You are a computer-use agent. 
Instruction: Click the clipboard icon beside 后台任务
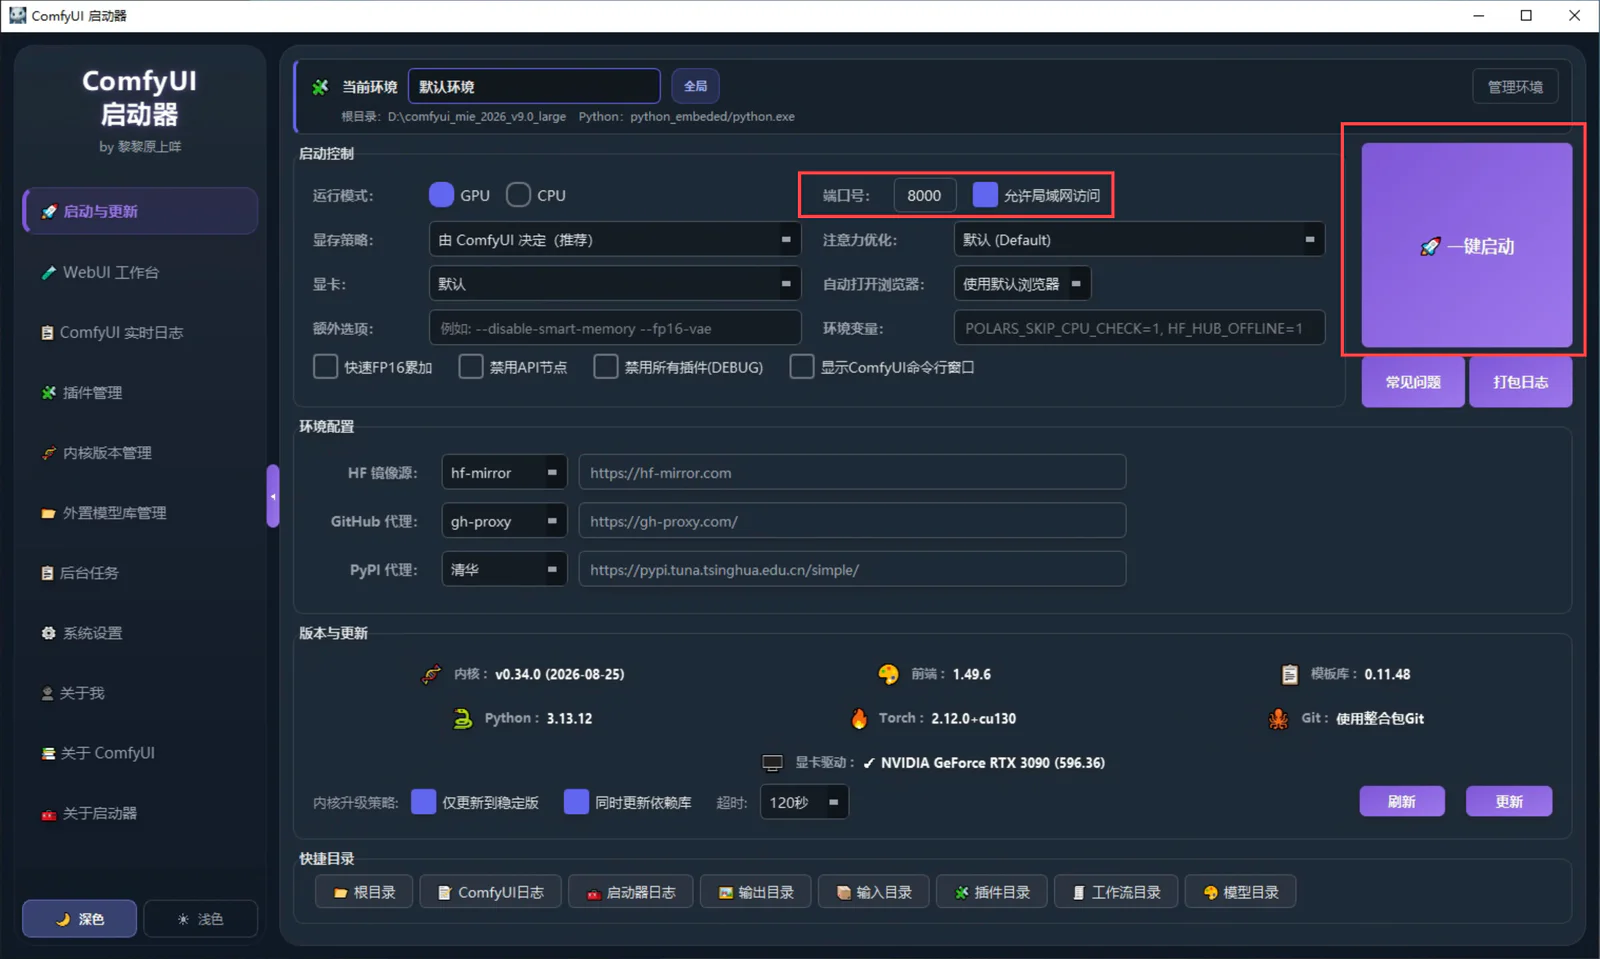tap(47, 573)
